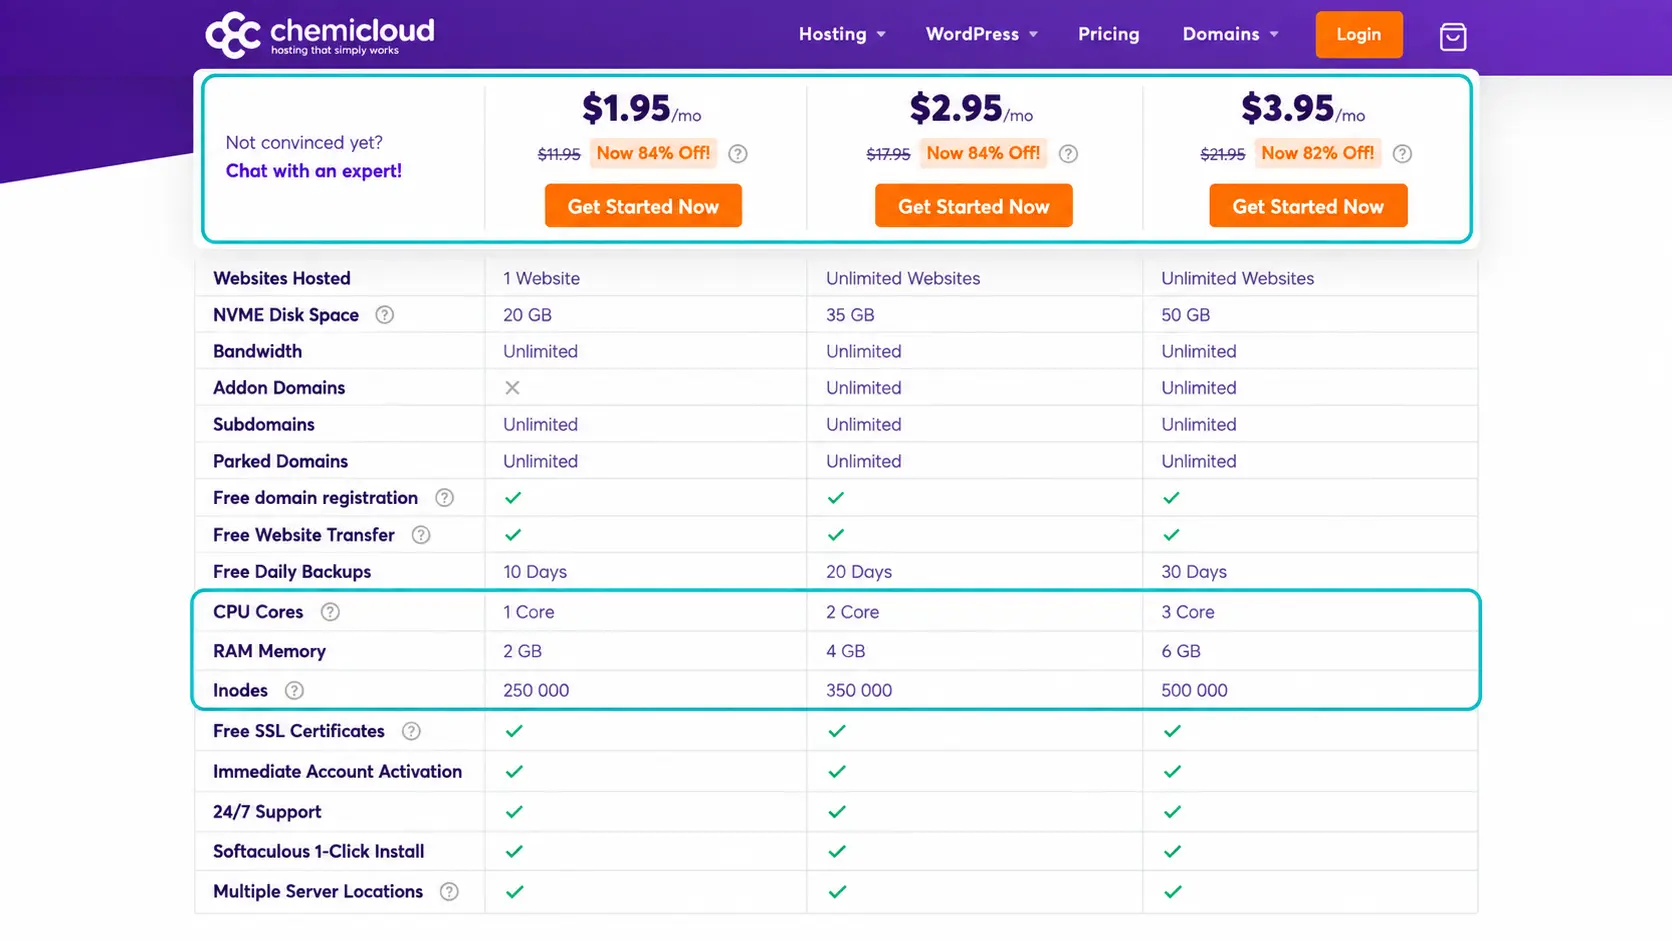Click the Chat with an expert link

click(314, 171)
